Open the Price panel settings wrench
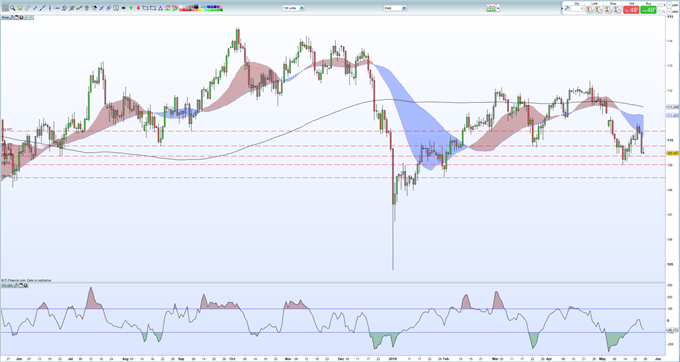 tap(12, 17)
